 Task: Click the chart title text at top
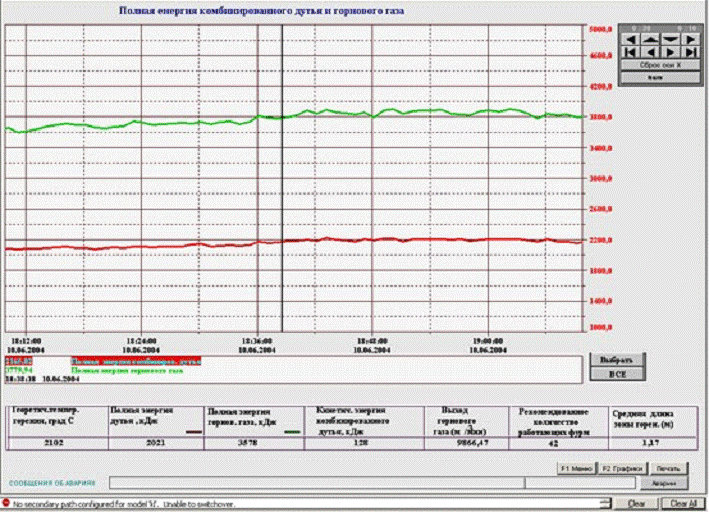(x=261, y=10)
